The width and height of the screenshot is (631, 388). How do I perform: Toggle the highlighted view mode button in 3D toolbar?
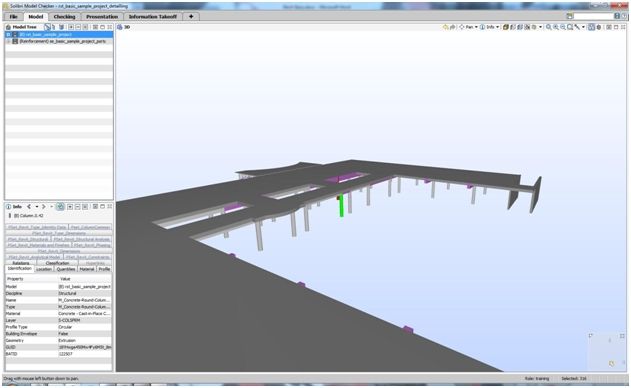point(591,27)
